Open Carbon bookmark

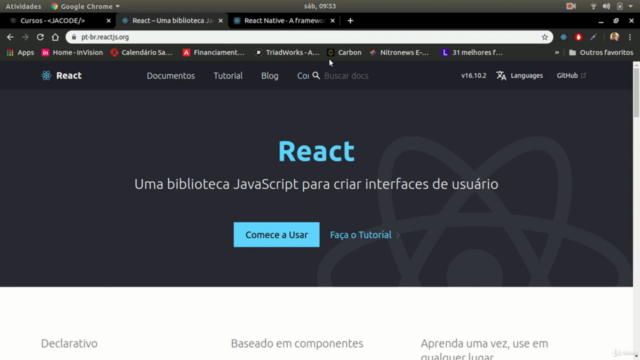pyautogui.click(x=344, y=53)
